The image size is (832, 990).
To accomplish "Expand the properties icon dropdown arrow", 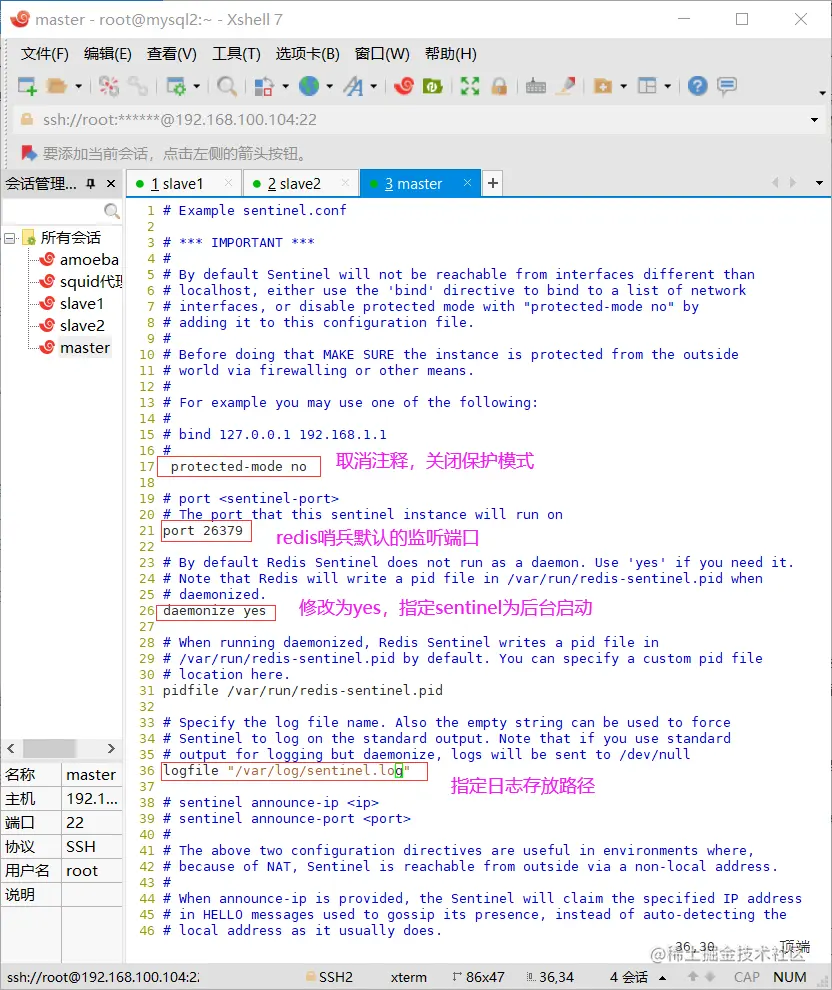I will pos(196,86).
